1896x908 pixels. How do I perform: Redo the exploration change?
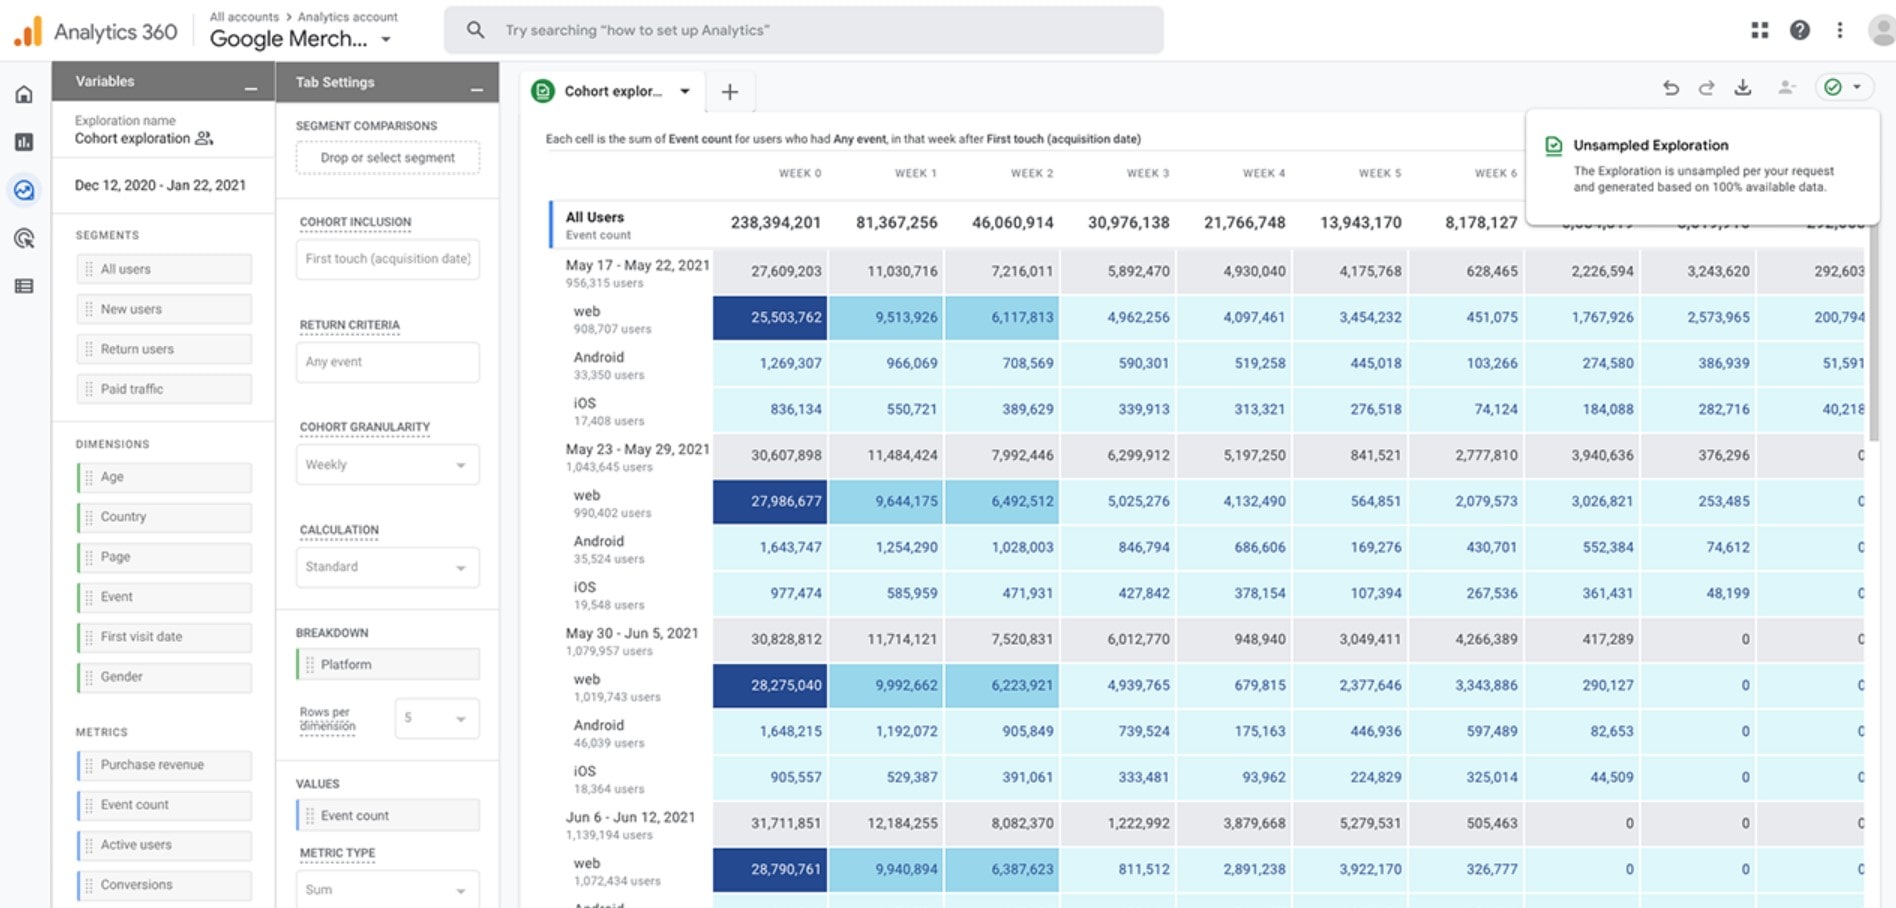point(1707,88)
